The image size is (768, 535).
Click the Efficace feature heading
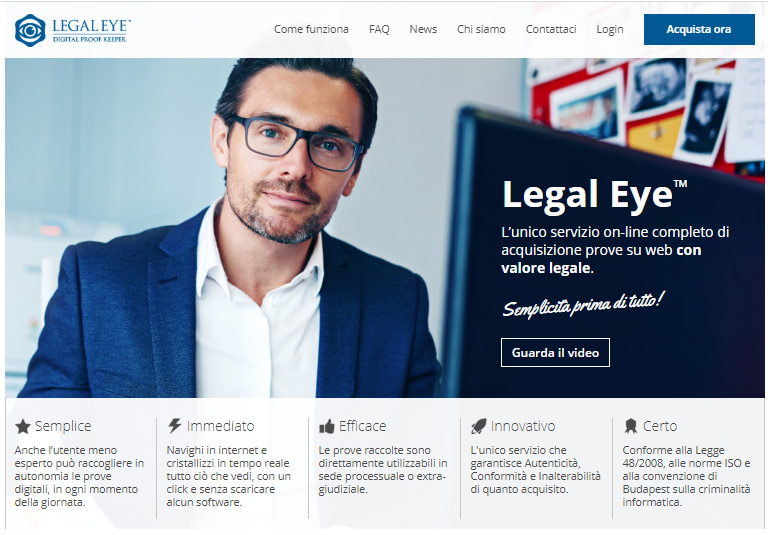362,426
